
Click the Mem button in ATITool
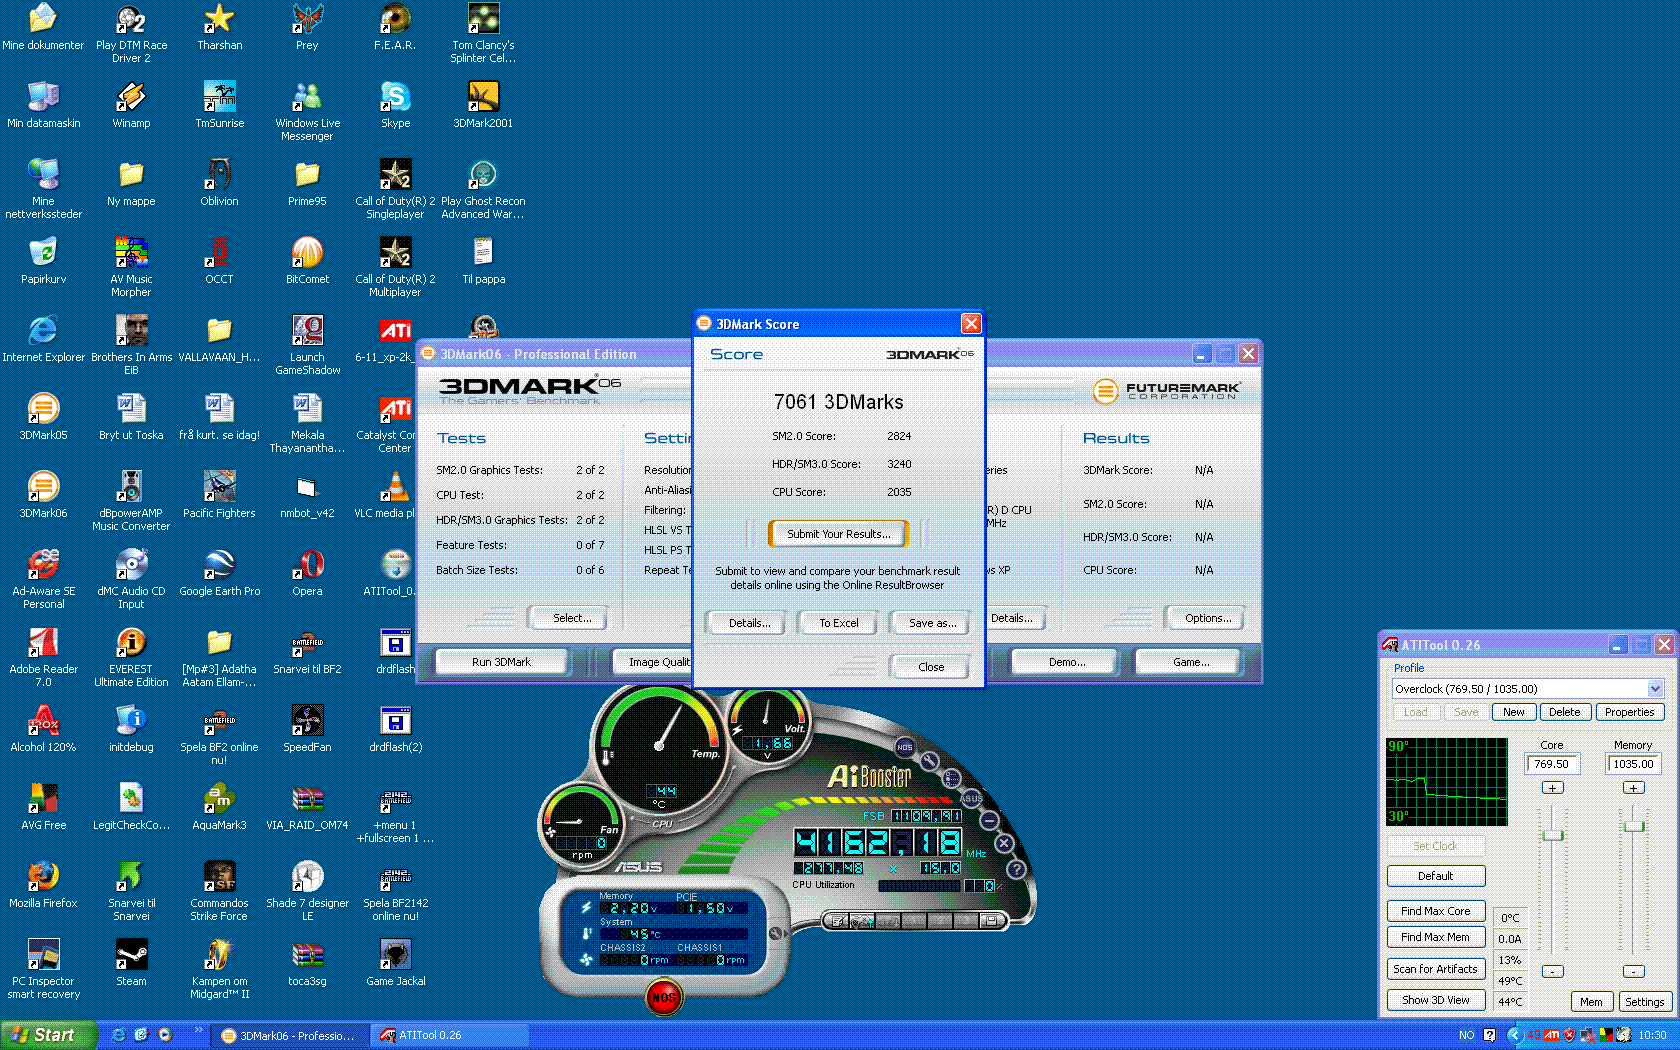tap(1591, 1002)
